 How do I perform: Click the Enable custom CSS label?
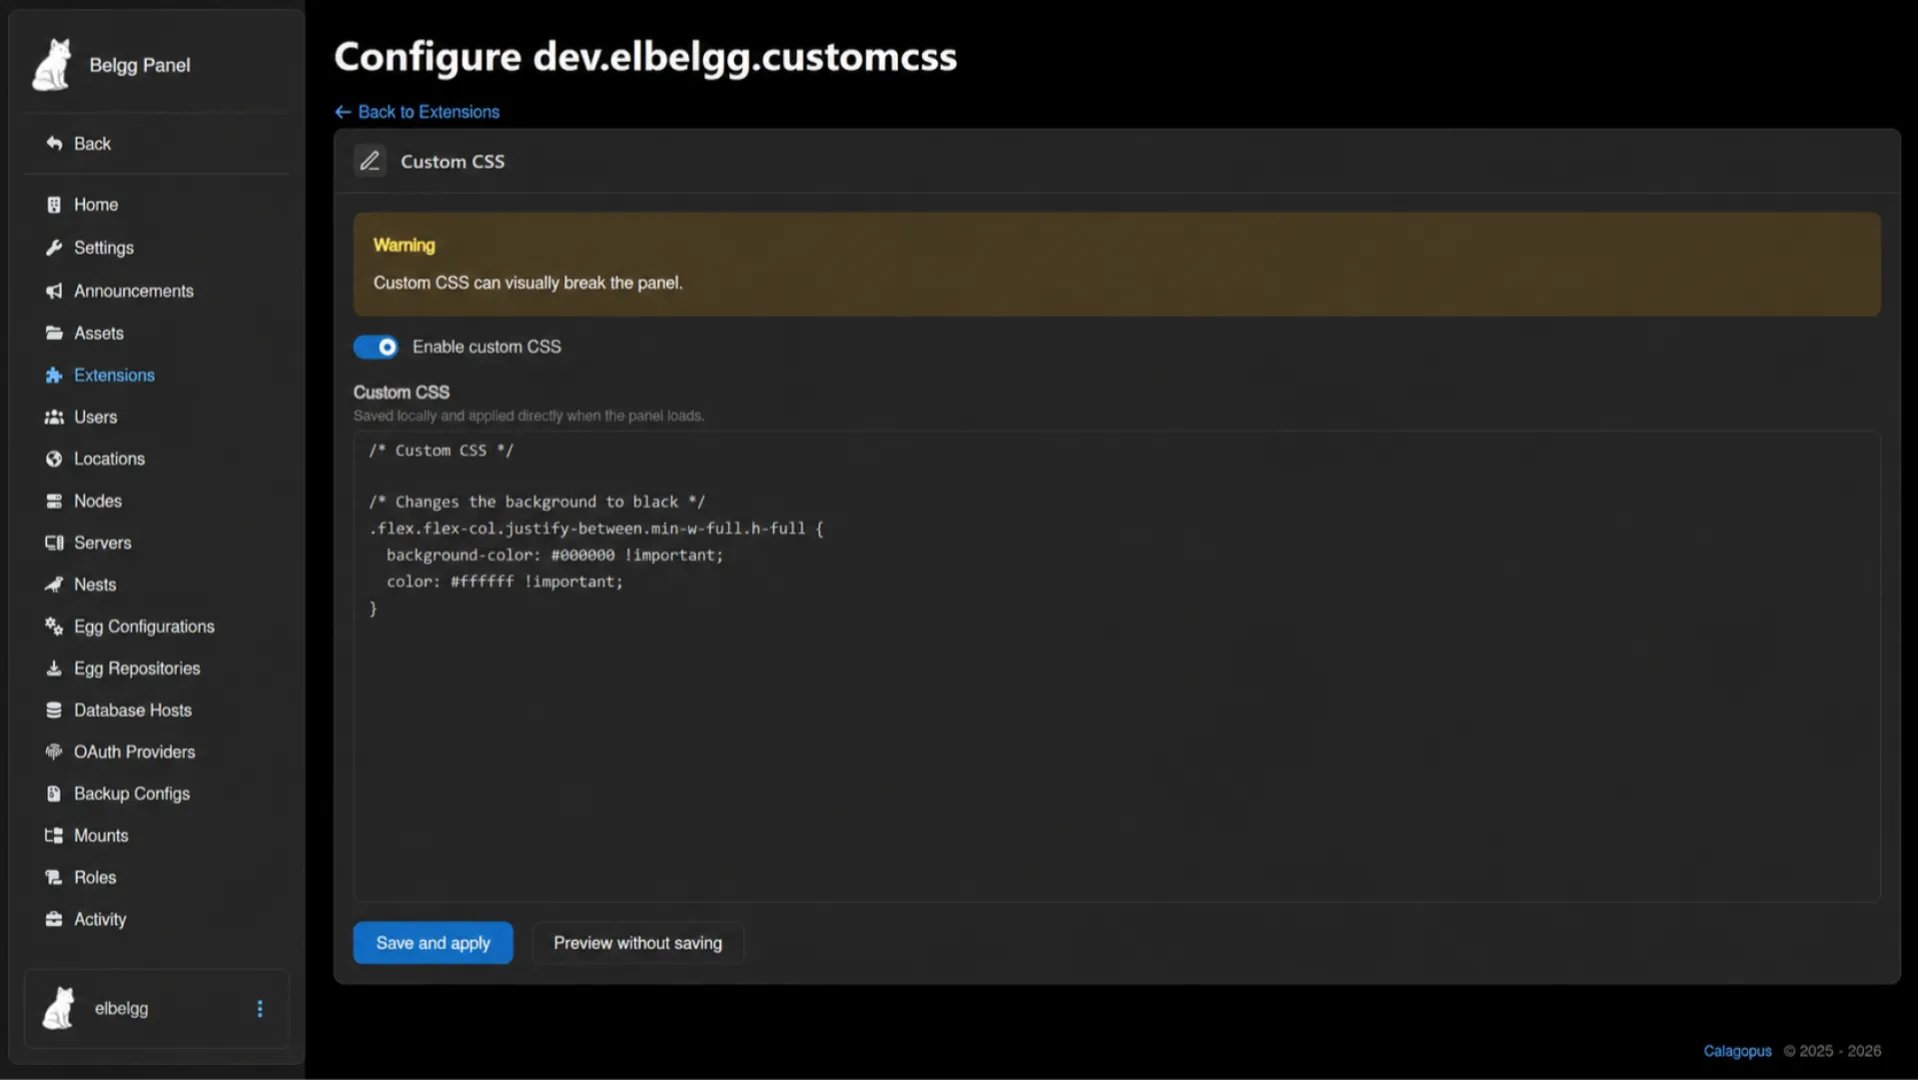[487, 347]
